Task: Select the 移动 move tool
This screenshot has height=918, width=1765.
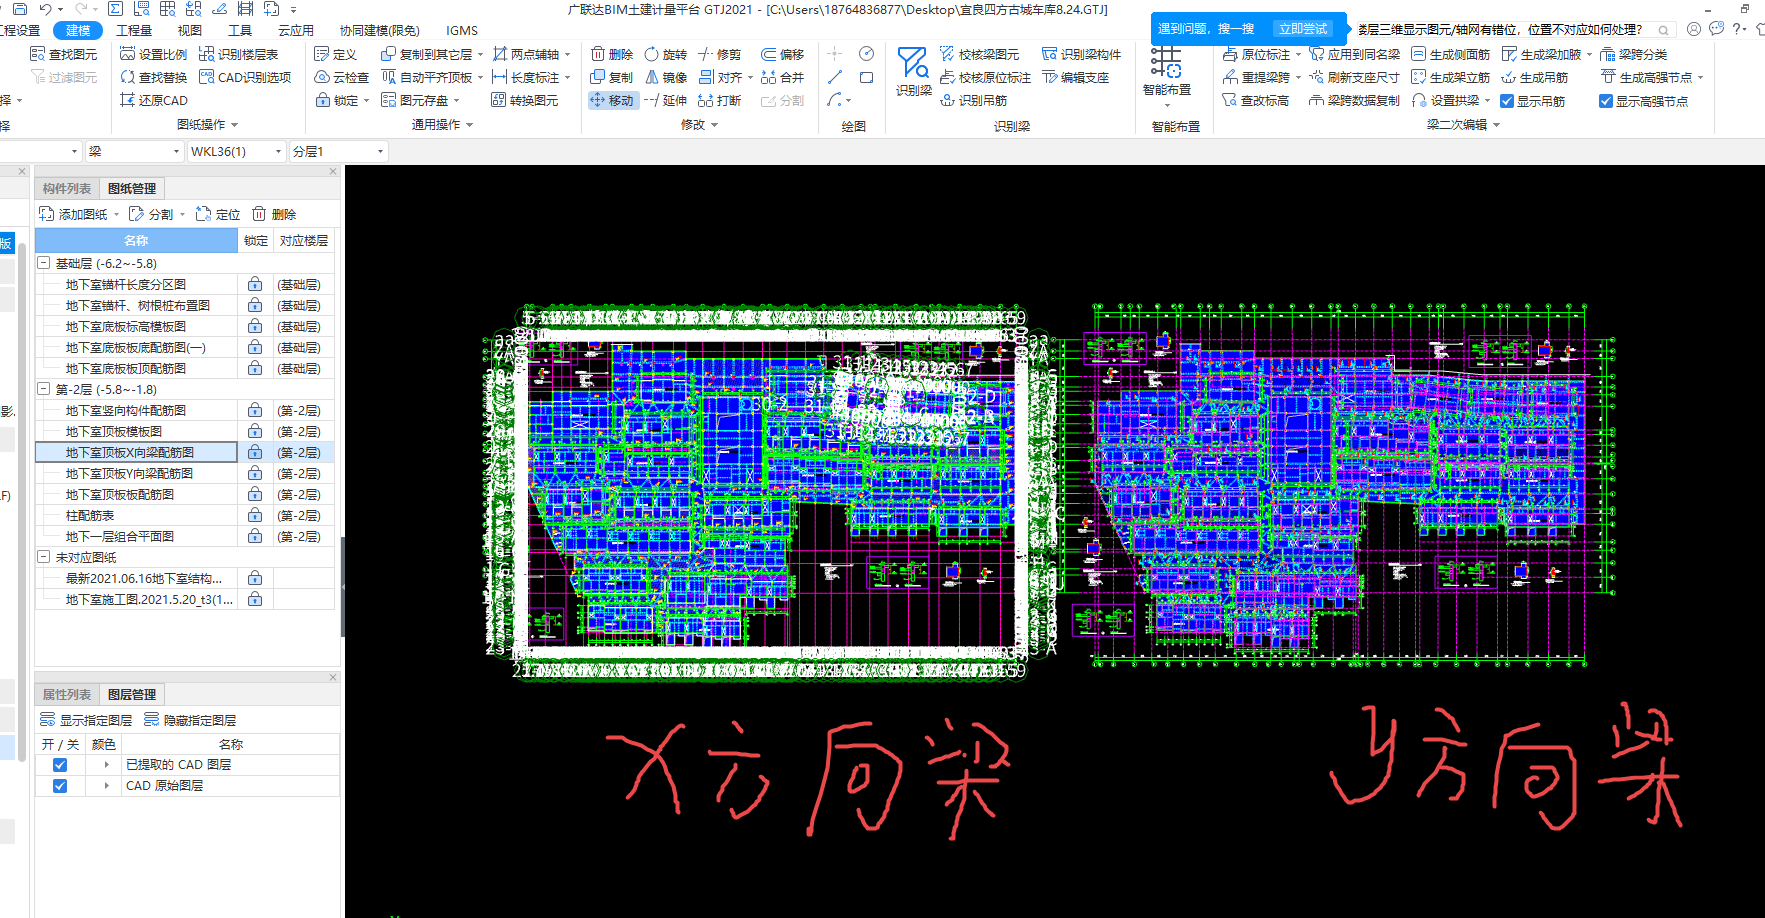Action: coord(612,100)
